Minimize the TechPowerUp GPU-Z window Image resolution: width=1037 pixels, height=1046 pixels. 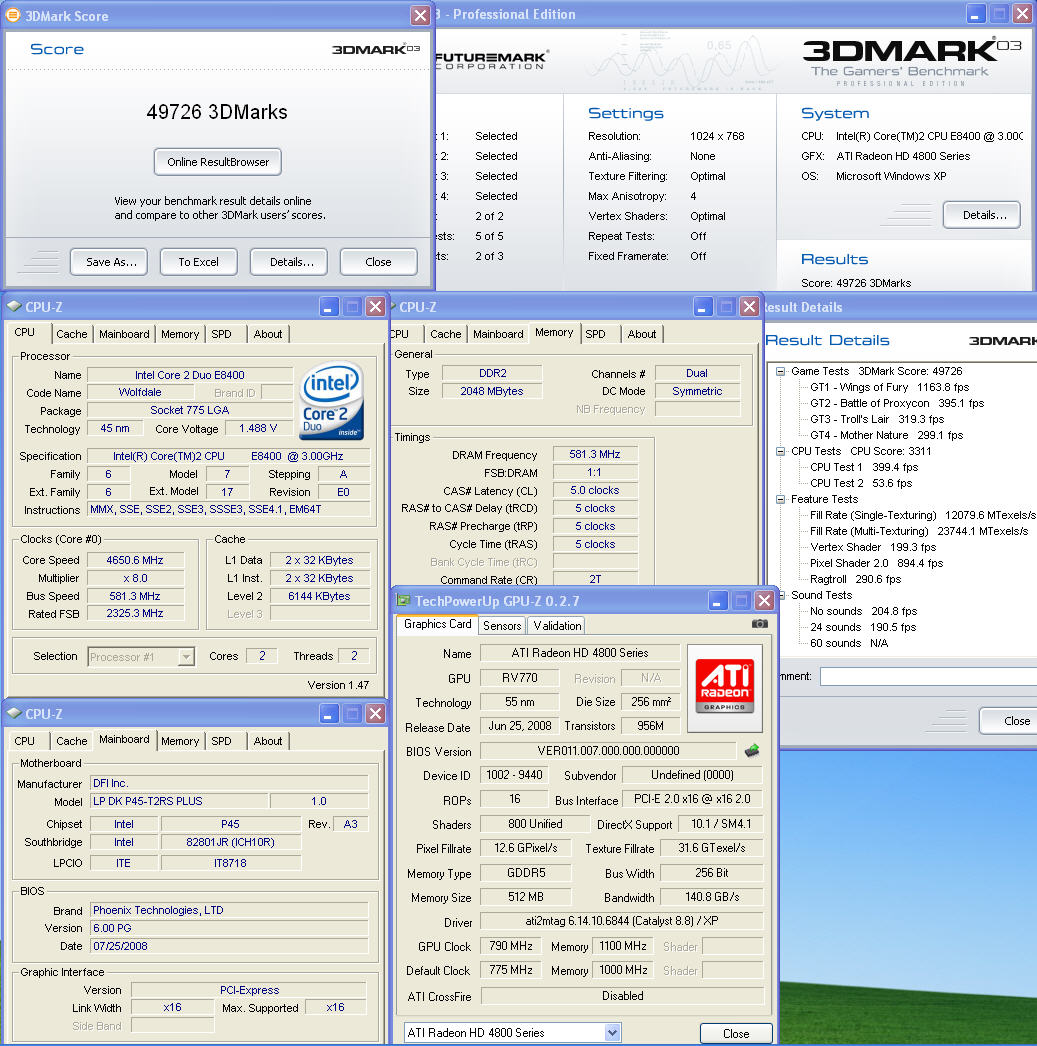tap(717, 601)
